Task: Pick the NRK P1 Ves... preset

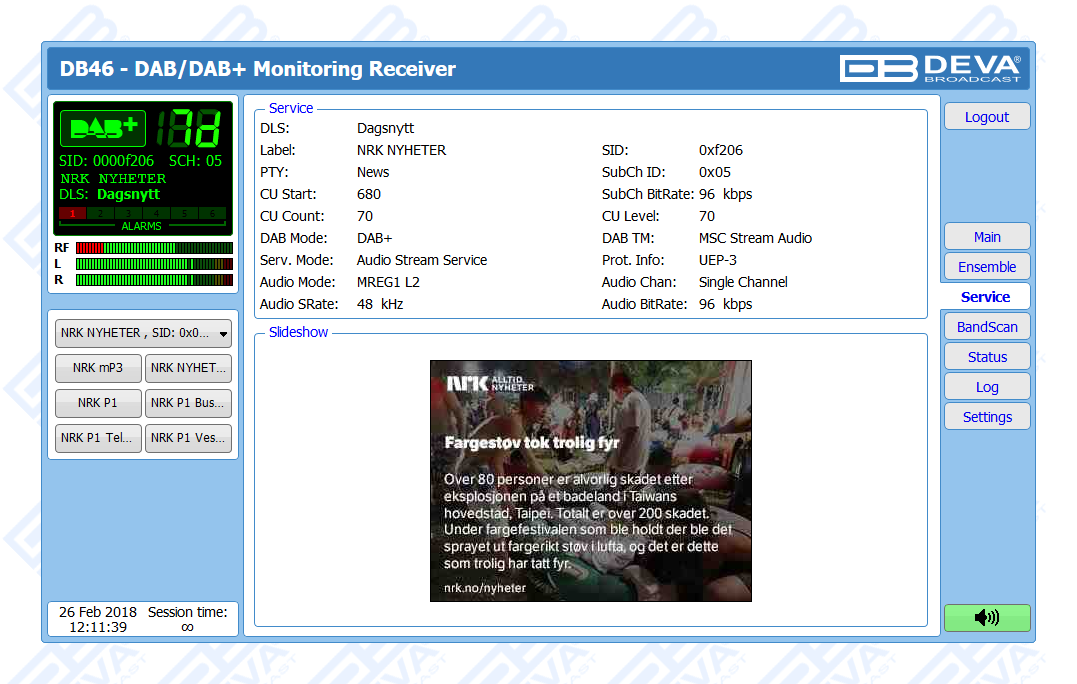Action: (188, 438)
